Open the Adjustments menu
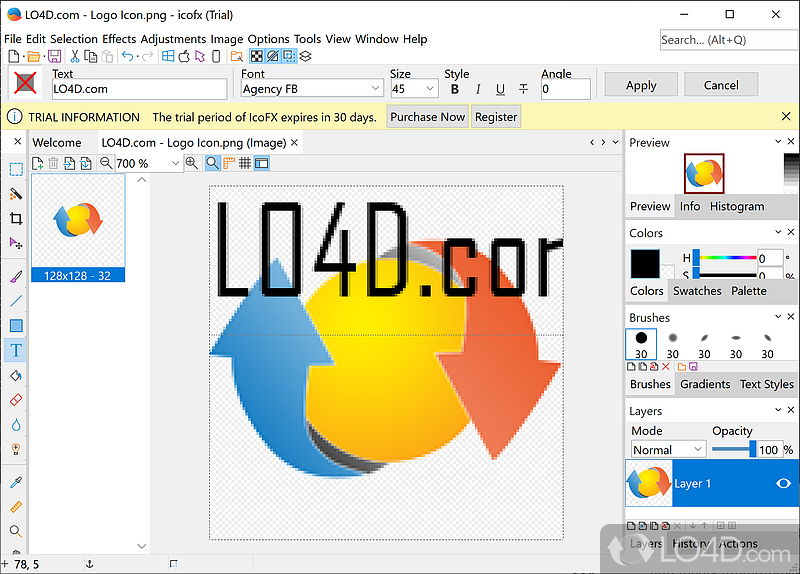 173,39
